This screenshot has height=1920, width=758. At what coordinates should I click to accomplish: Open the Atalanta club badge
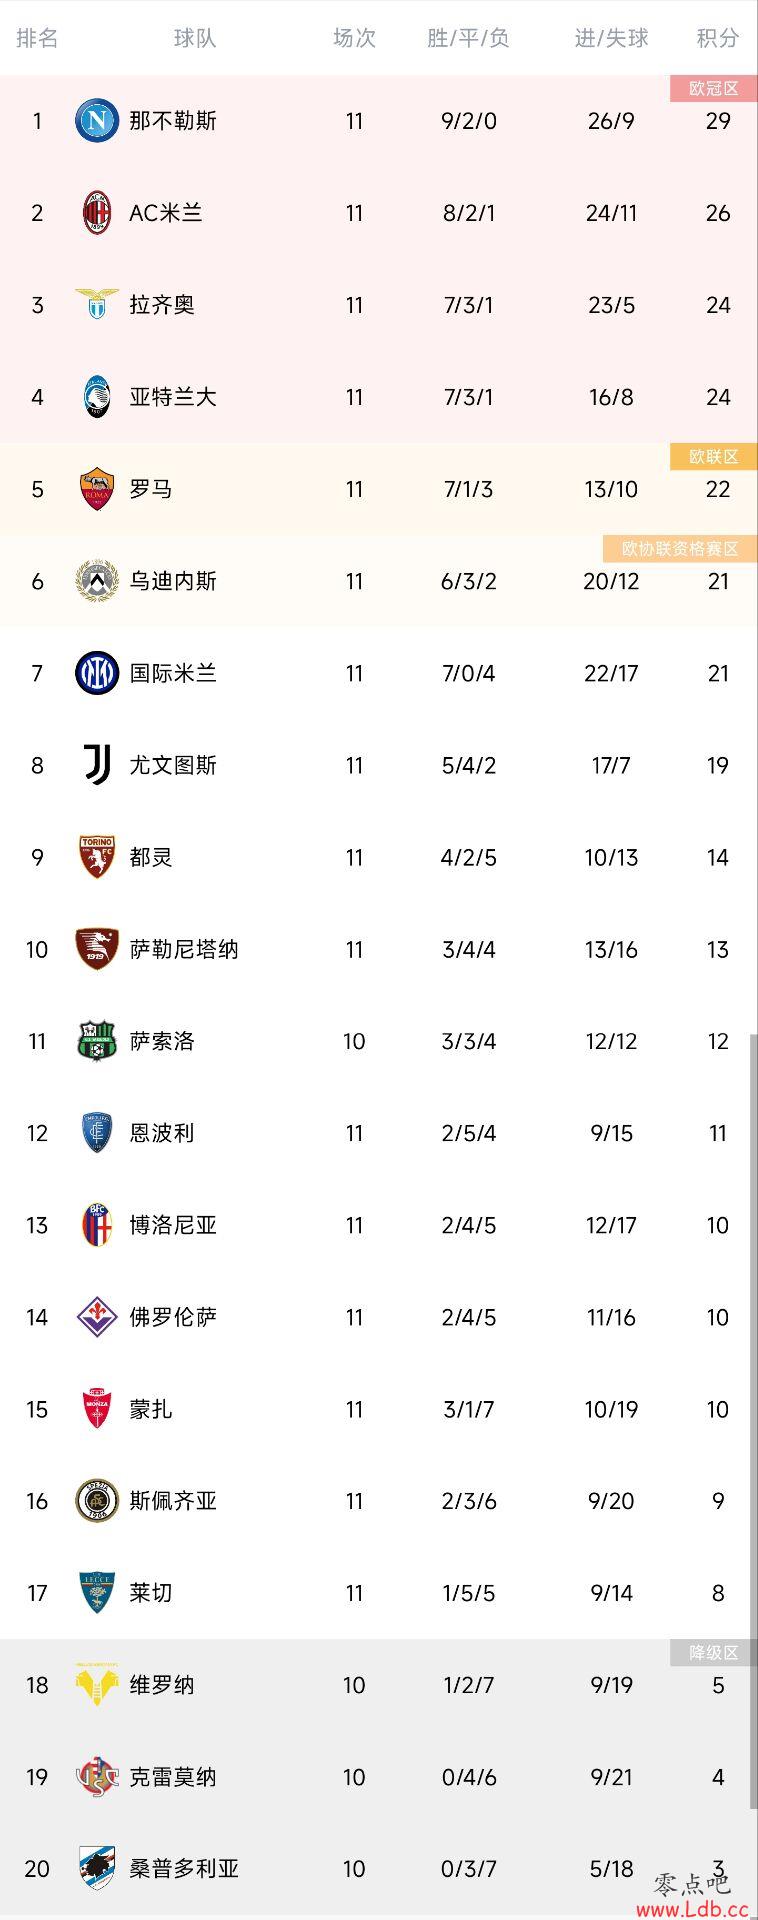pyautogui.click(x=97, y=397)
